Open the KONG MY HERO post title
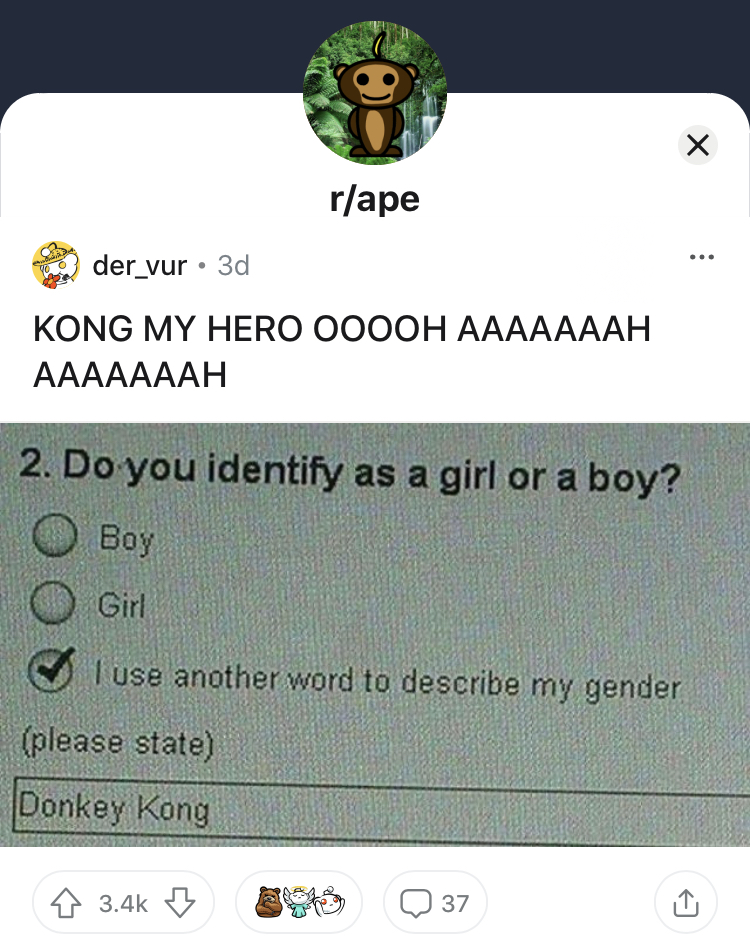The image size is (750, 942). tap(341, 351)
